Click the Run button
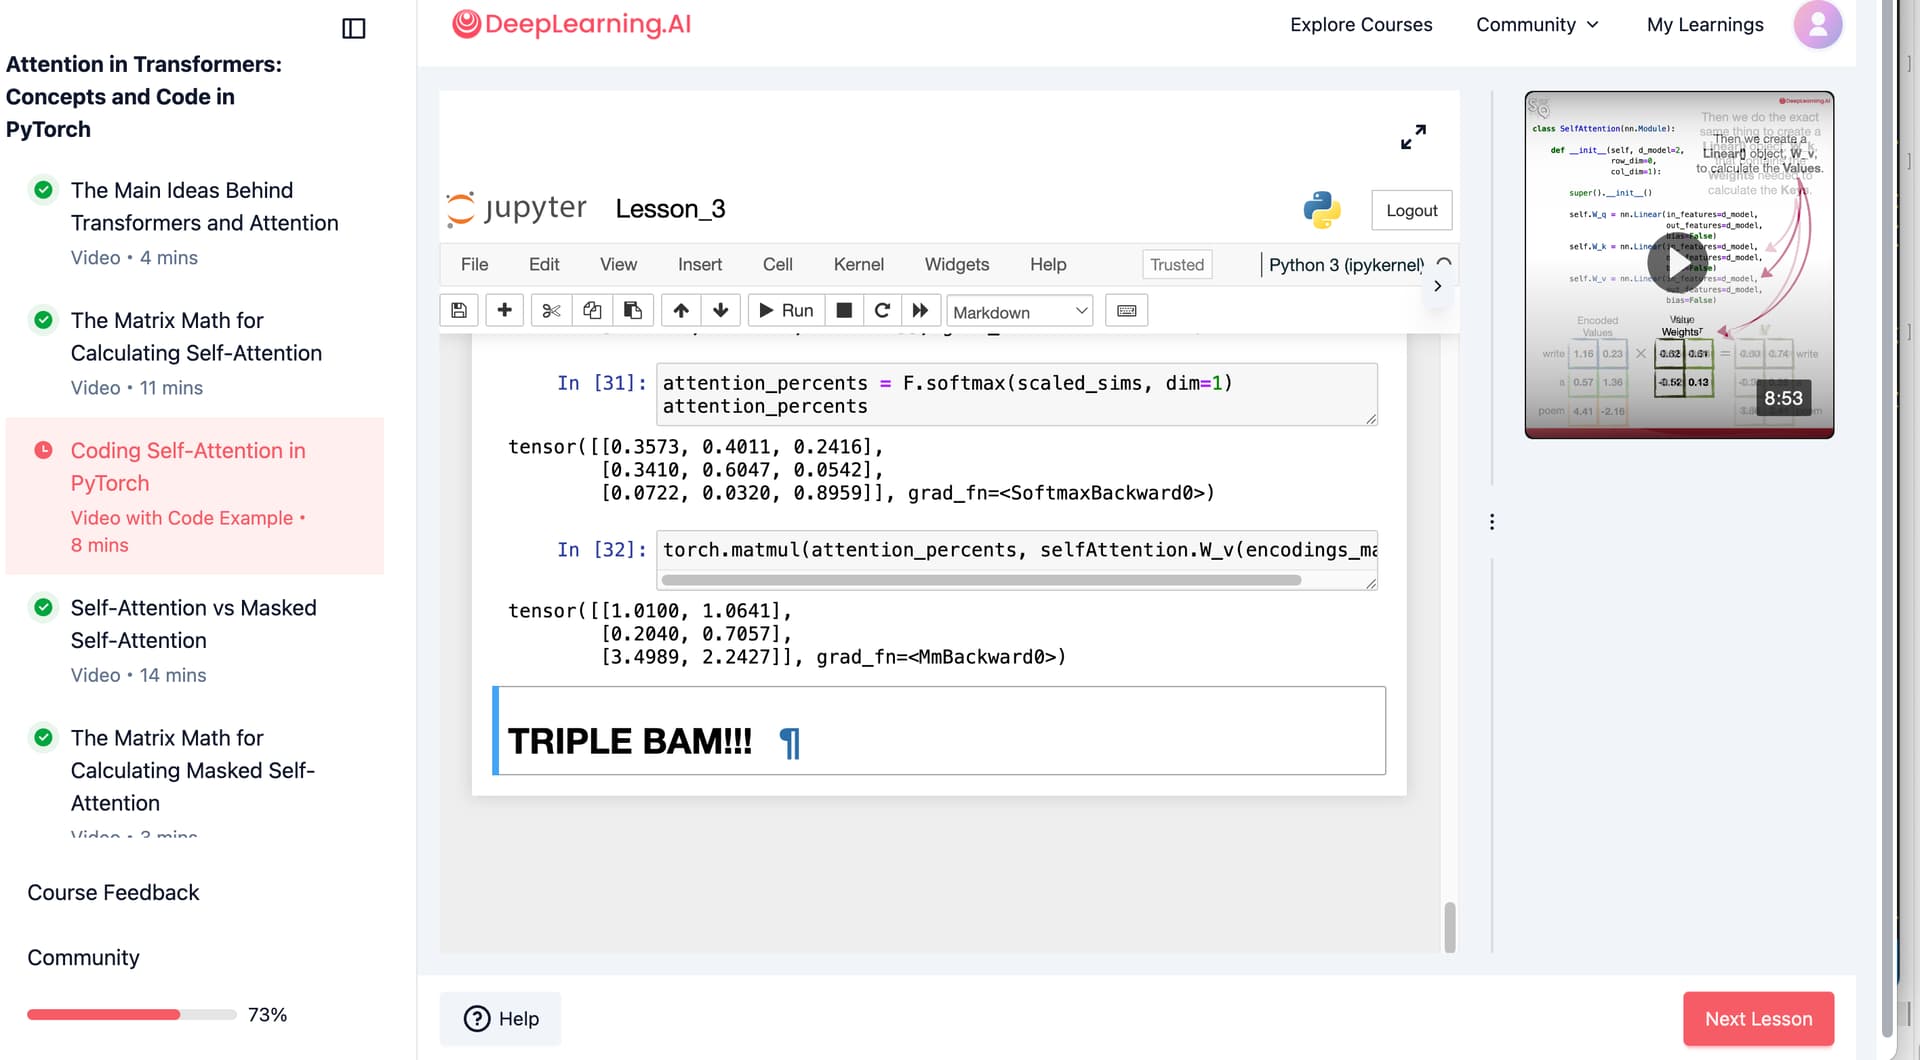The image size is (1920, 1060). (x=786, y=310)
